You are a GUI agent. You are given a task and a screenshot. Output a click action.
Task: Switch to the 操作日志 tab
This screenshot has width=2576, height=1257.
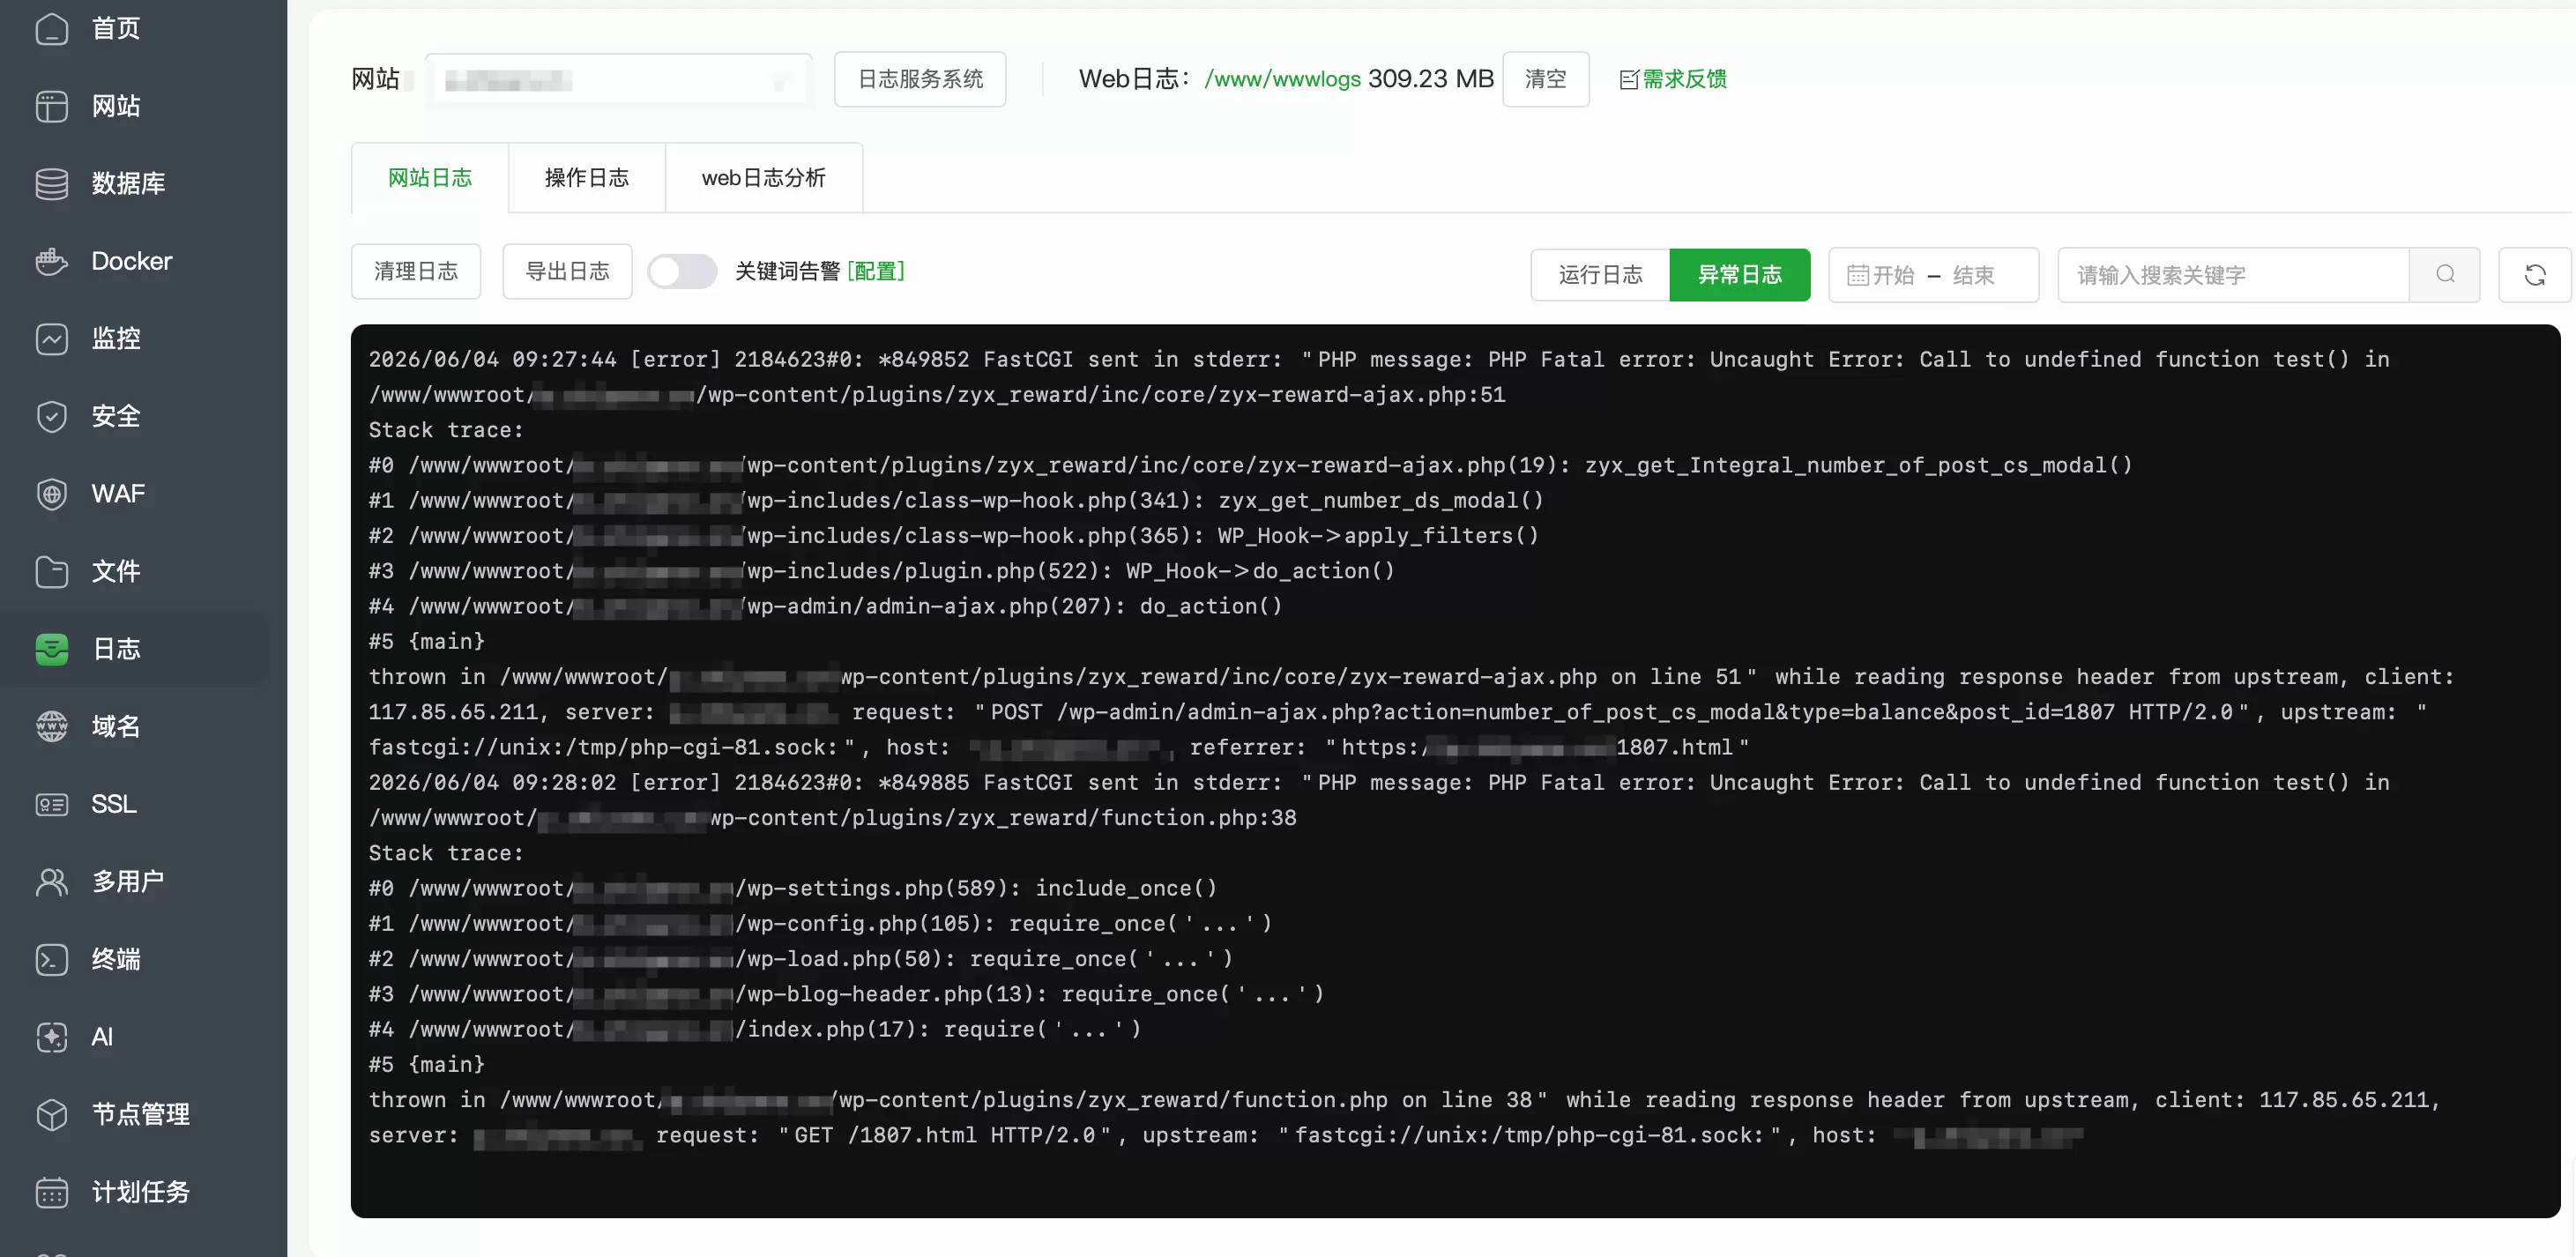[x=587, y=178]
